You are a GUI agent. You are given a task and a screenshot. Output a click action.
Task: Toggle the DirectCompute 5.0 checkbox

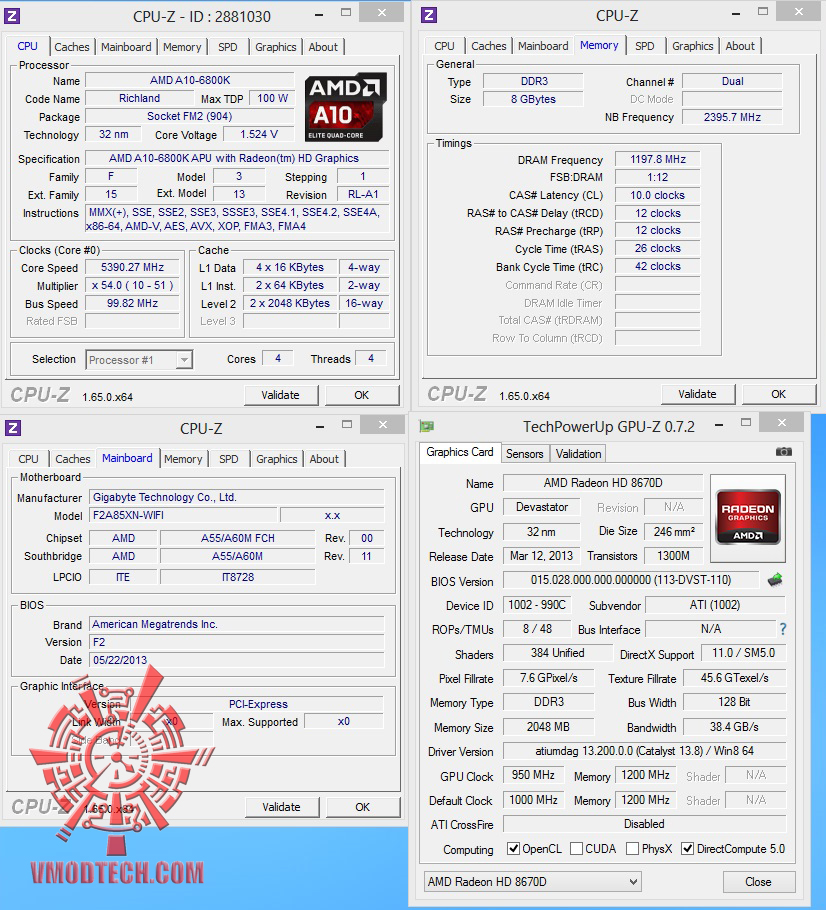pyautogui.click(x=688, y=848)
